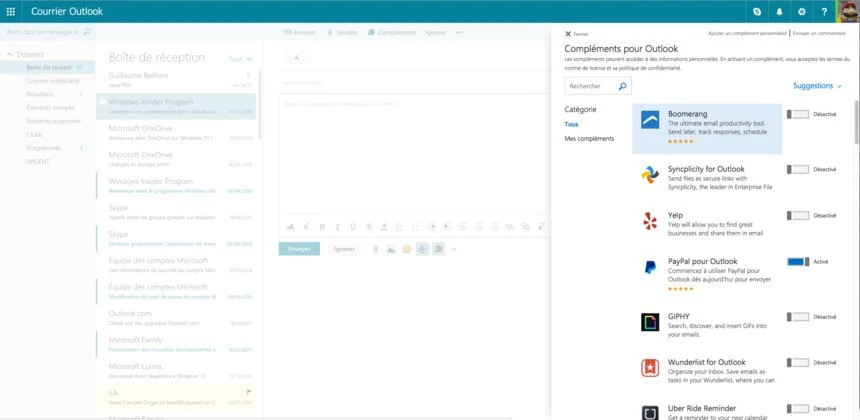Open the URGENT folder

(x=38, y=161)
